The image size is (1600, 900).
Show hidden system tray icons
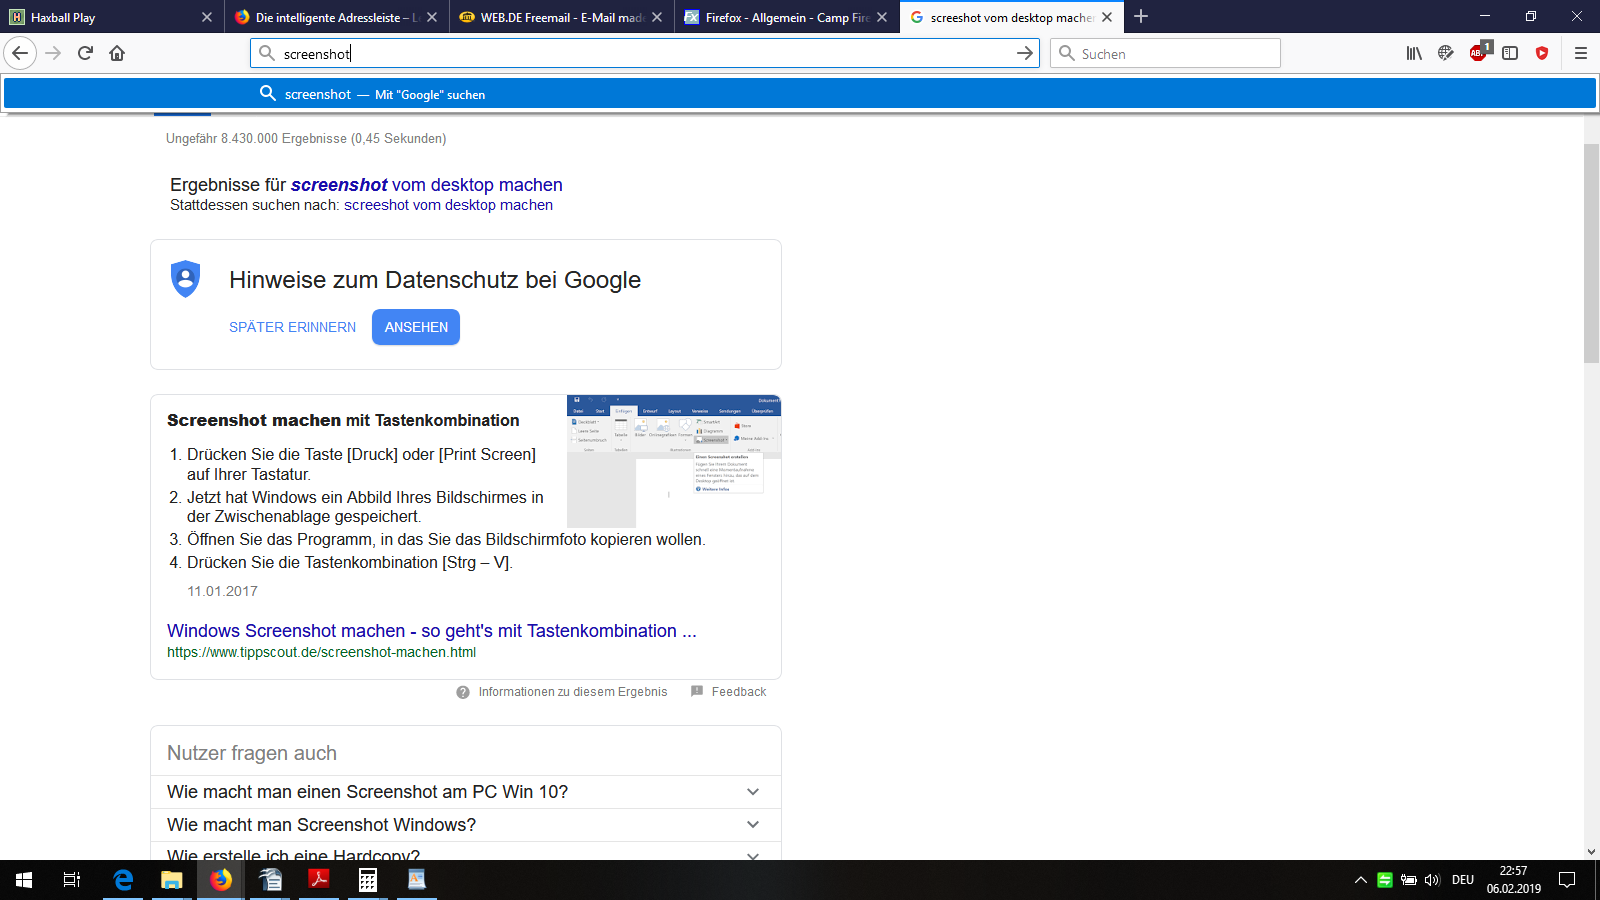click(x=1360, y=880)
